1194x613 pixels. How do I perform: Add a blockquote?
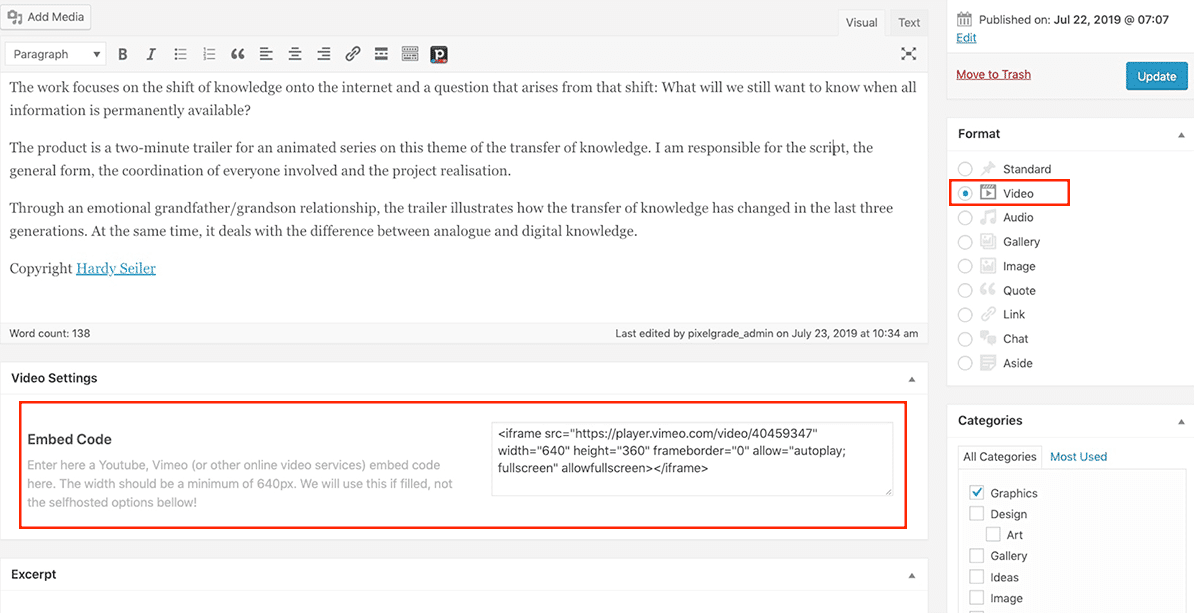[238, 54]
